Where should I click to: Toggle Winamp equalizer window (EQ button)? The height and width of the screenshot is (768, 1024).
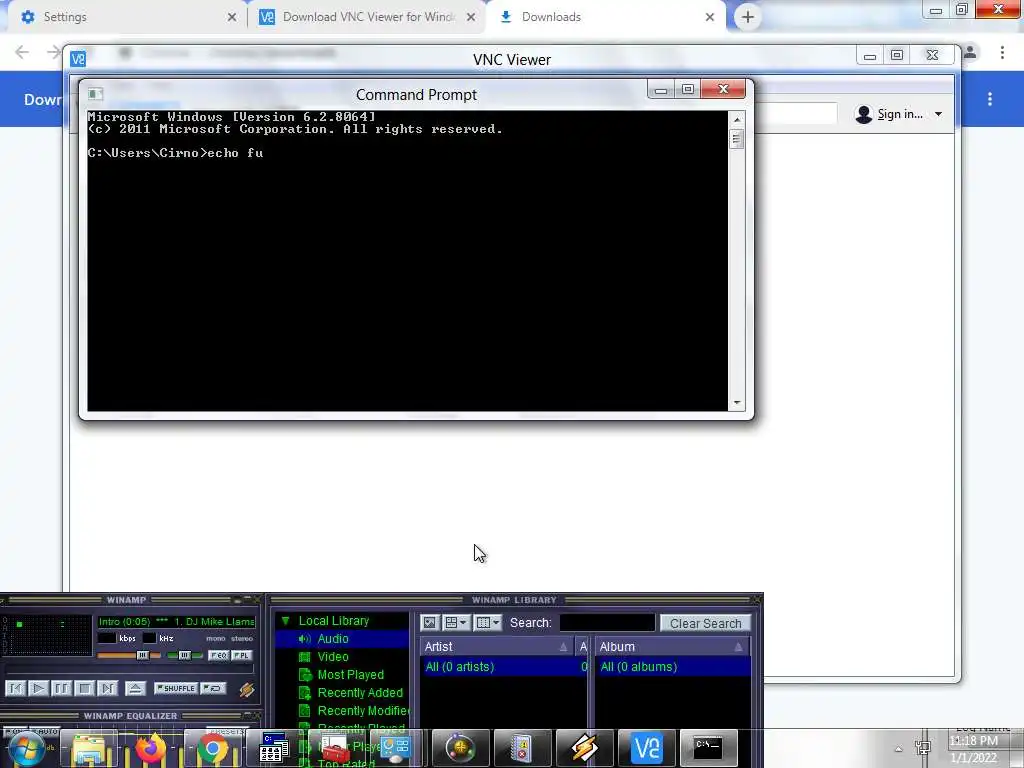click(x=218, y=655)
